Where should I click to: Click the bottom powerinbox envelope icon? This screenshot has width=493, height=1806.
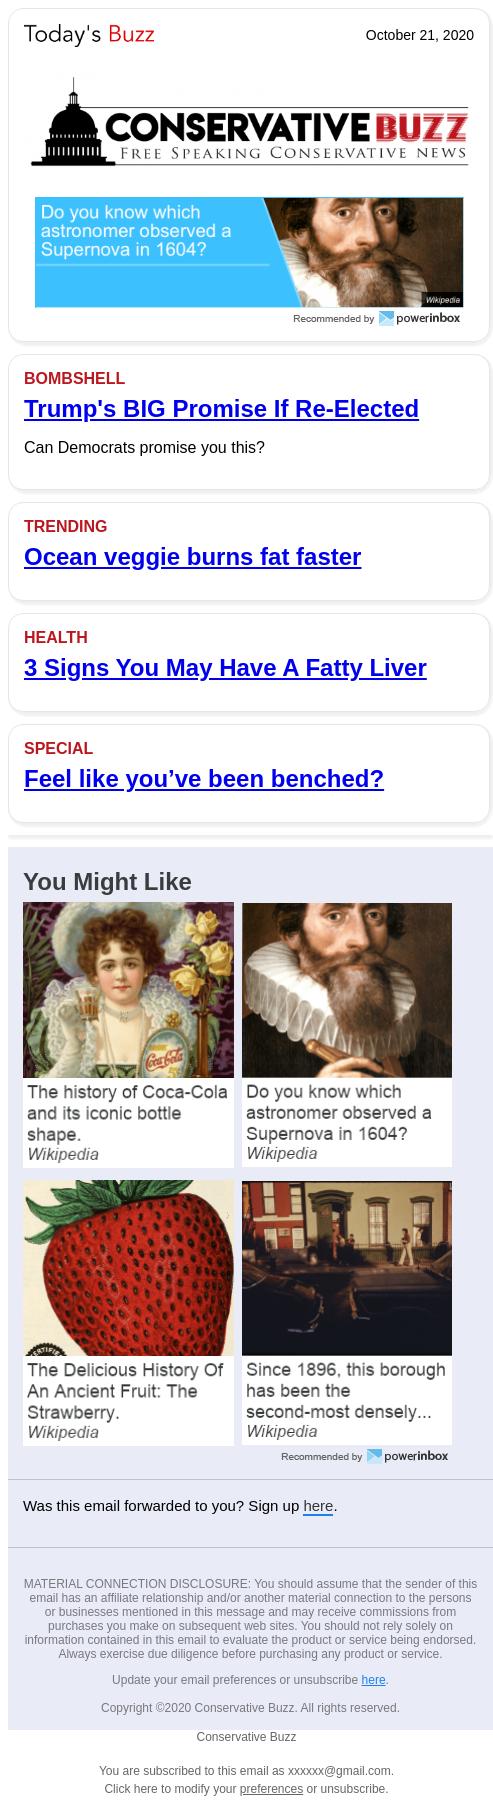[374, 1456]
